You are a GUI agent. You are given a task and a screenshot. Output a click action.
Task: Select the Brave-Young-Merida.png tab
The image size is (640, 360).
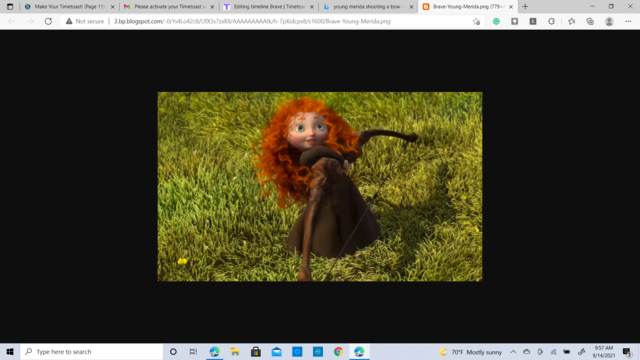[x=467, y=7]
